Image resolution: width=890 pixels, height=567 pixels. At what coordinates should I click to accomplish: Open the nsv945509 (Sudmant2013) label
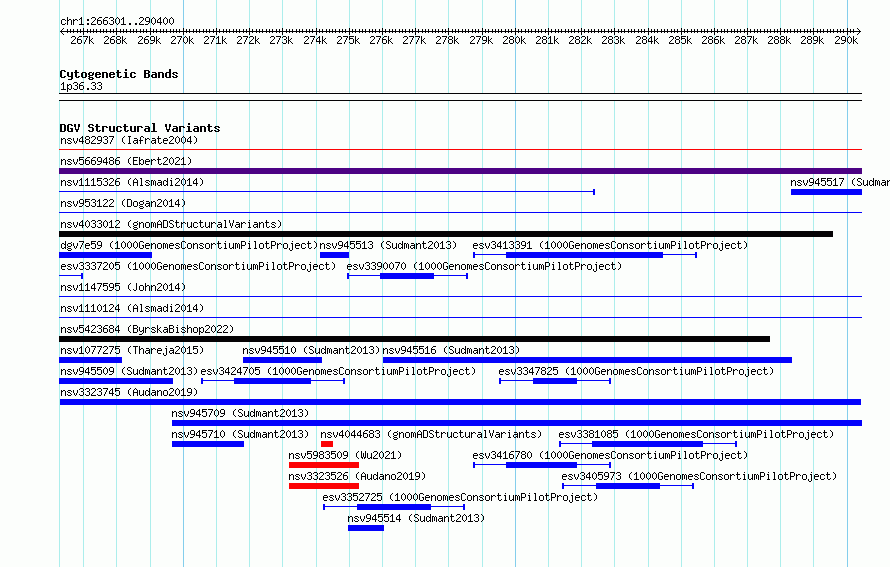(x=129, y=371)
